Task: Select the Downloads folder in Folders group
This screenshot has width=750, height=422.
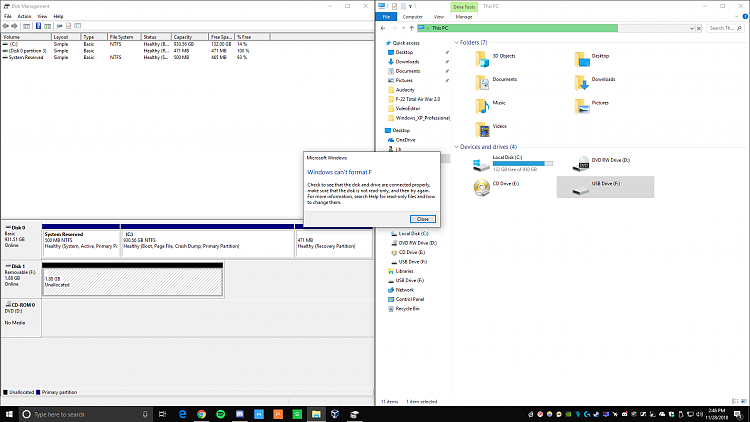Action: click(x=595, y=82)
